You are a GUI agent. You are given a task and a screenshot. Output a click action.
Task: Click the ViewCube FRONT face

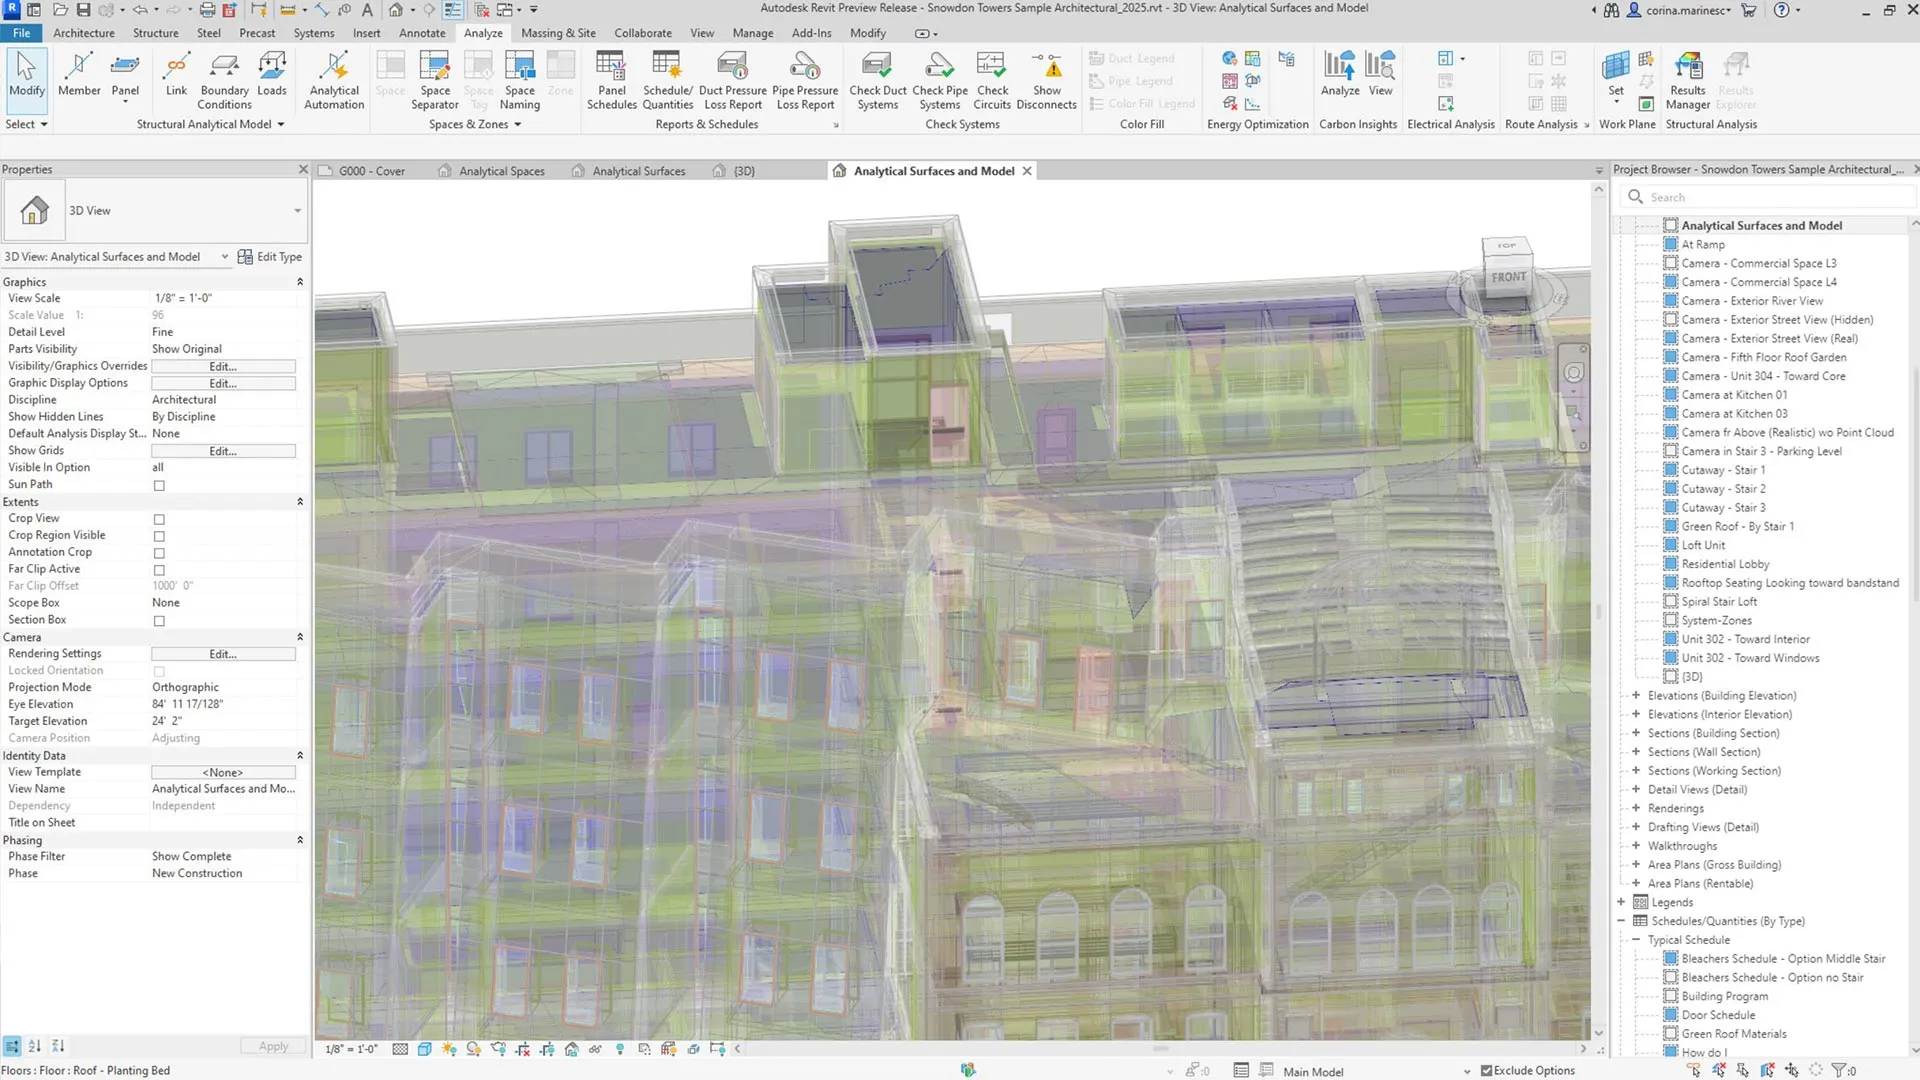(x=1508, y=277)
